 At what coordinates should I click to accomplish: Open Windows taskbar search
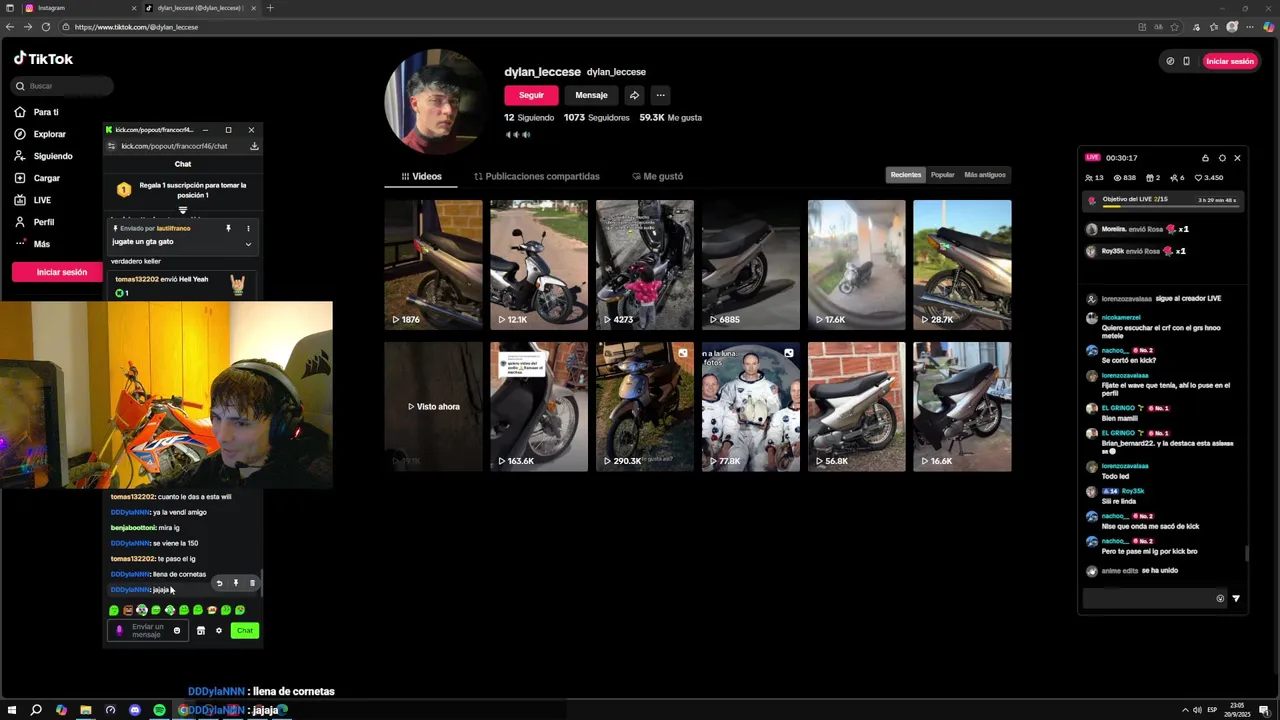tap(36, 710)
